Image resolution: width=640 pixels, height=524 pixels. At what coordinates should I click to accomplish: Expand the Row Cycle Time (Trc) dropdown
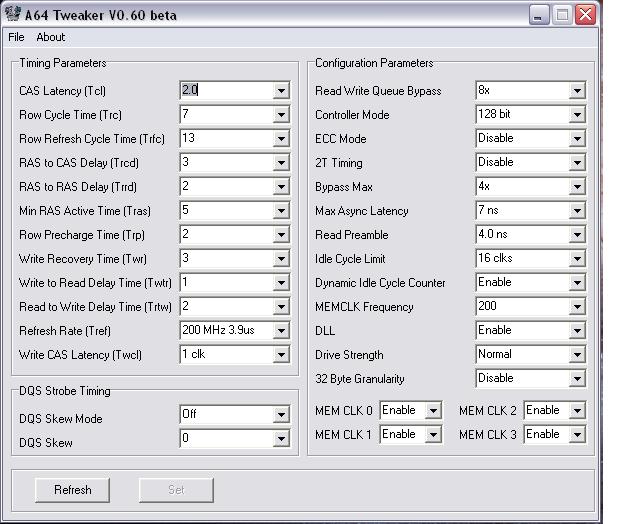click(x=281, y=114)
